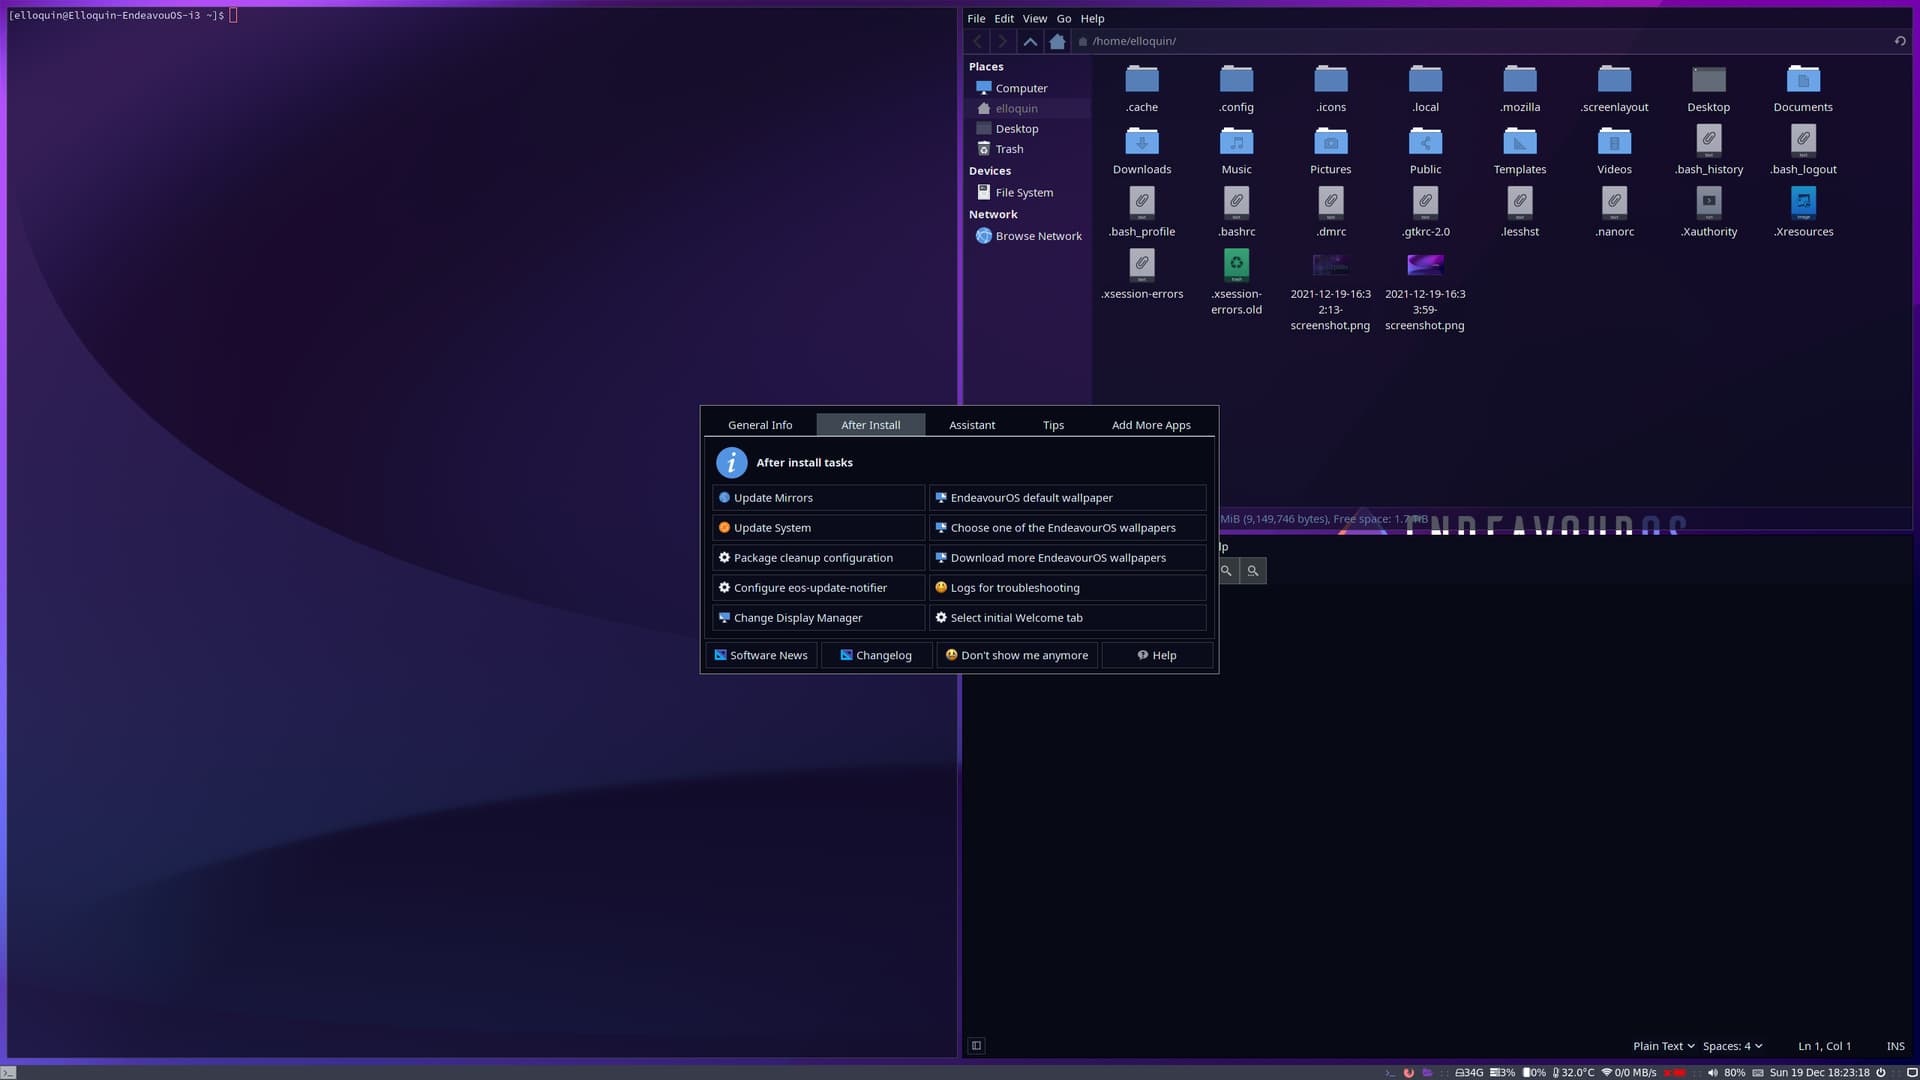Click Configure eos-update-notifier
This screenshot has height=1080, width=1920.
pos(818,588)
